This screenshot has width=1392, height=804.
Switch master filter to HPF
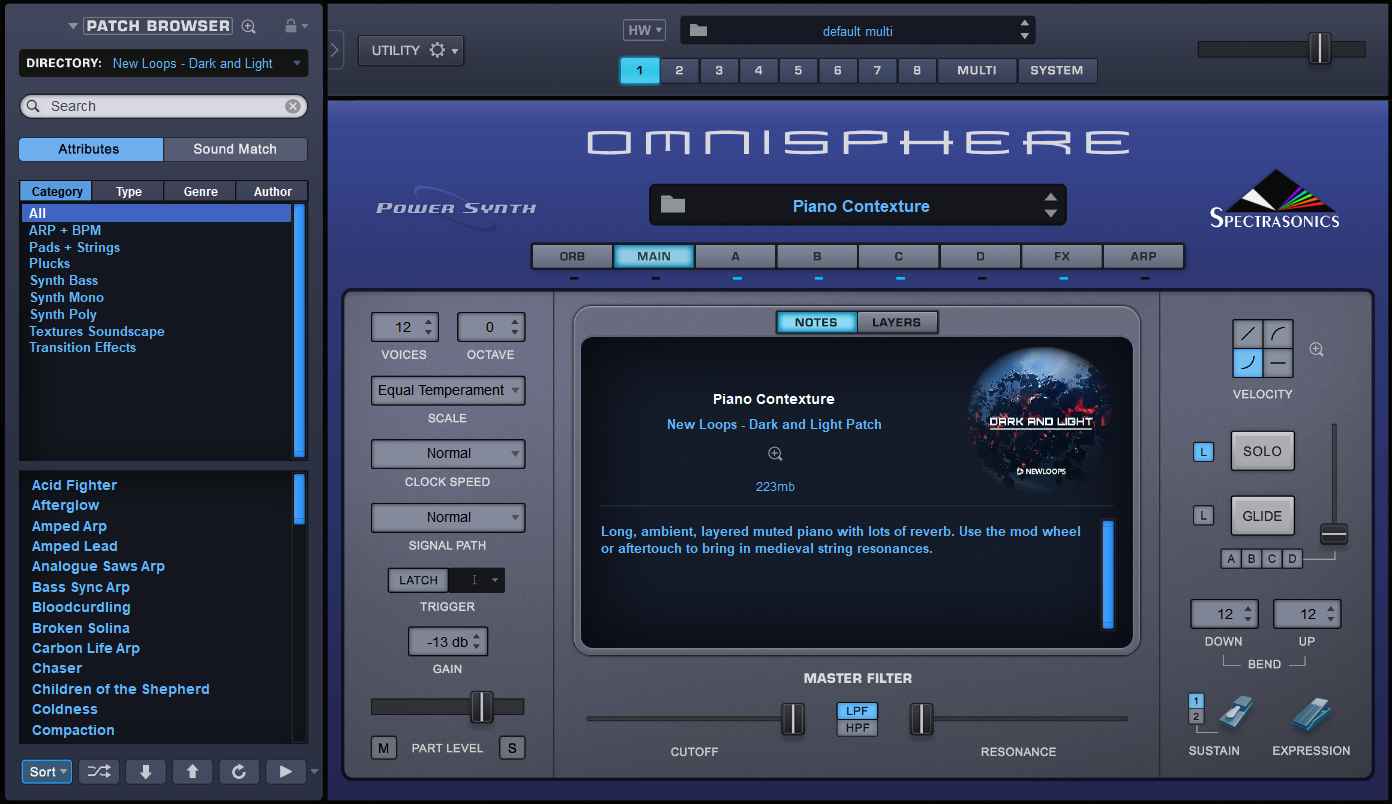(x=857, y=728)
